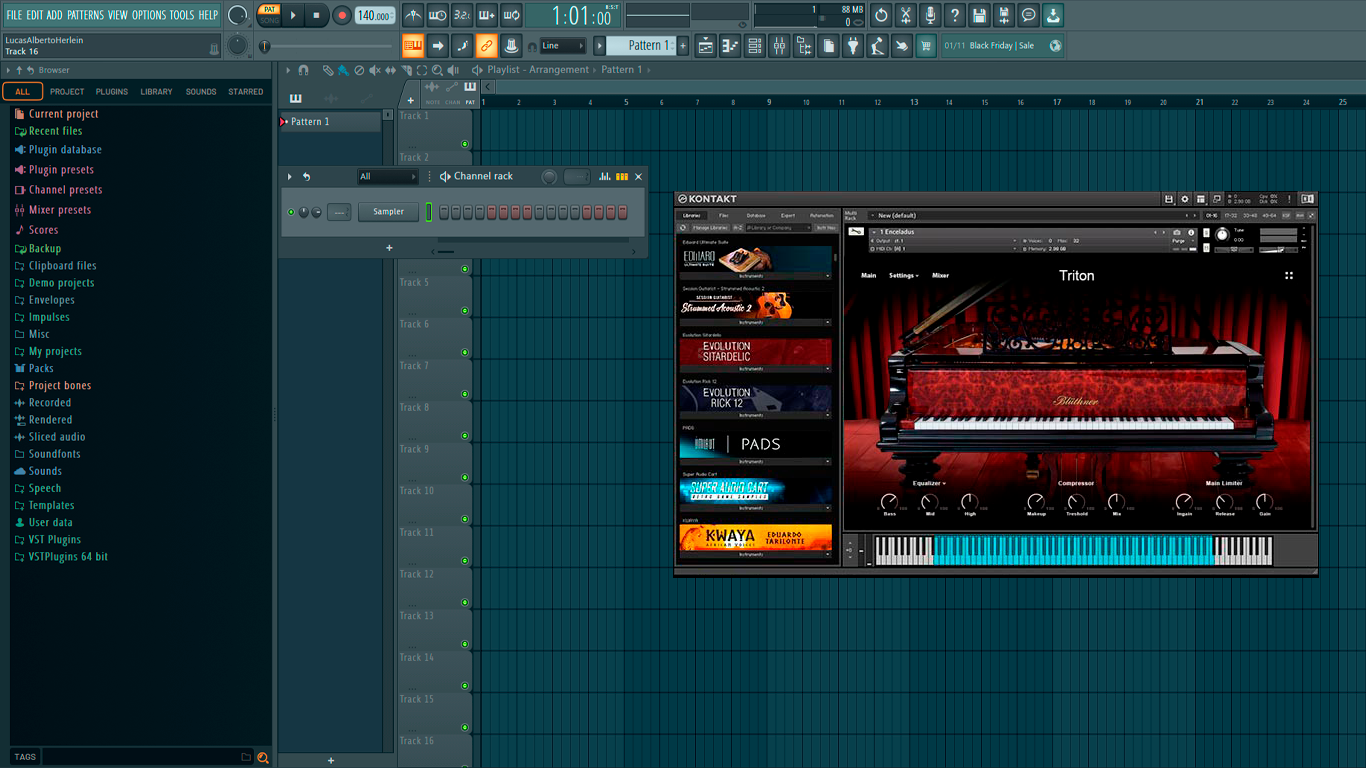
Task: Click the graph editor icon in Channel rack
Action: pos(605,177)
